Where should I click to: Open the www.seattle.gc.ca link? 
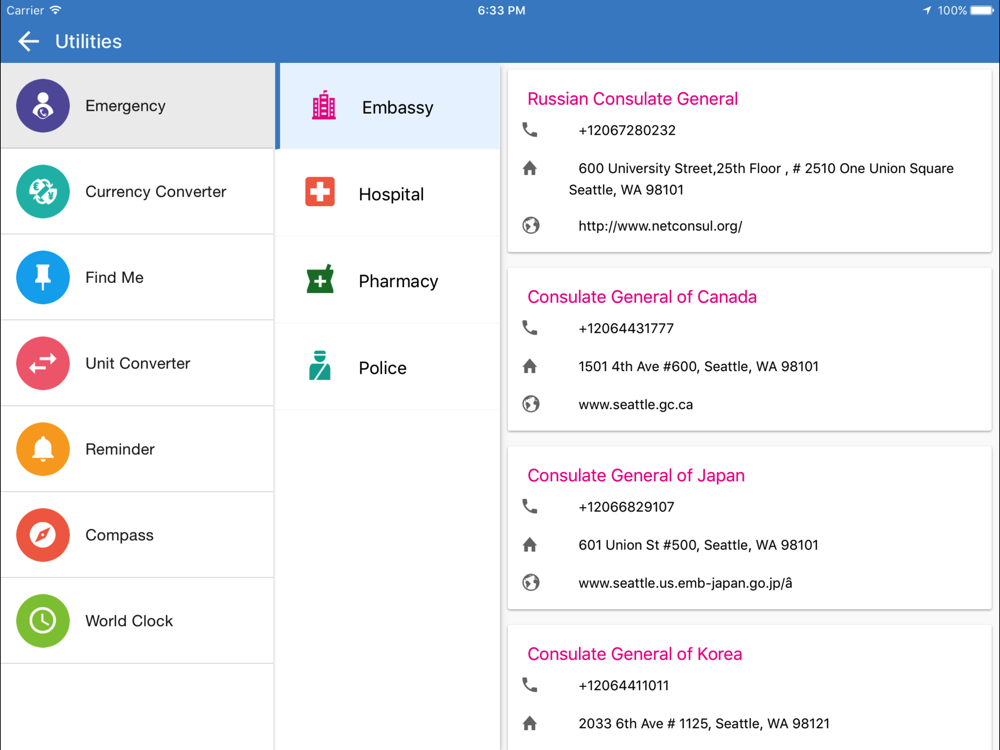pos(635,404)
